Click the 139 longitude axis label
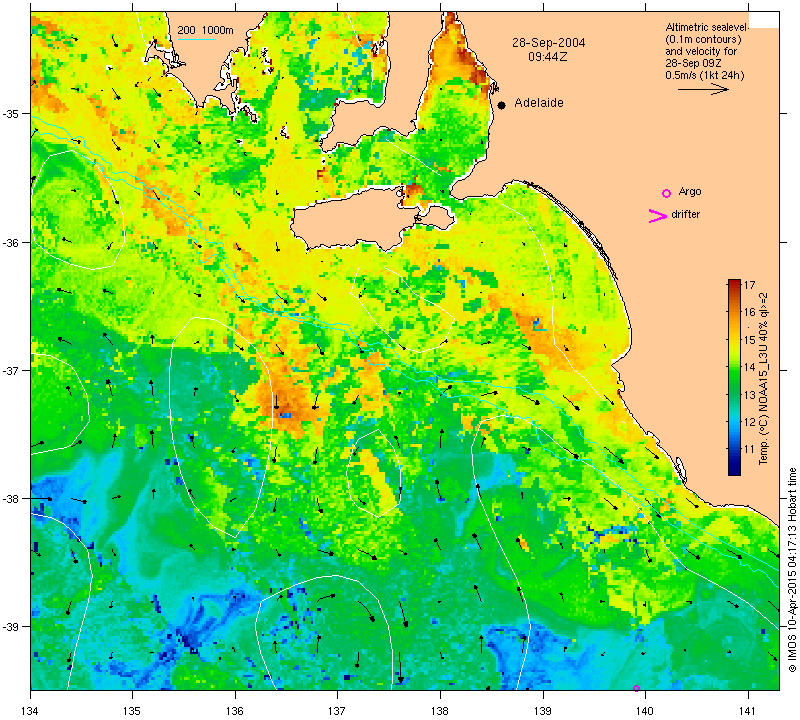The image size is (800, 720). [543, 711]
